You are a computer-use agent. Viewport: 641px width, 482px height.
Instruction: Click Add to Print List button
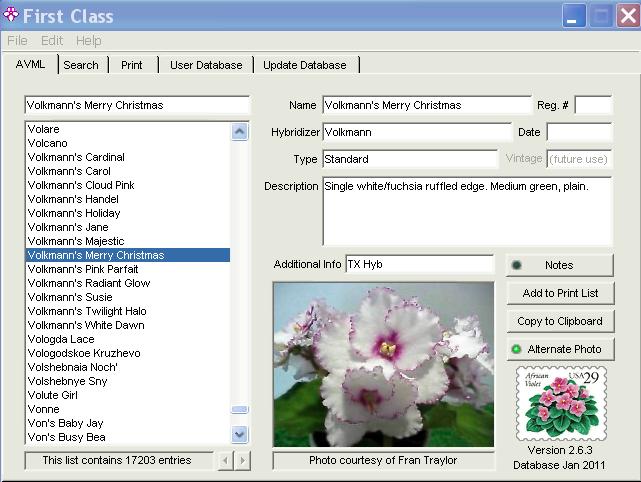(x=560, y=293)
